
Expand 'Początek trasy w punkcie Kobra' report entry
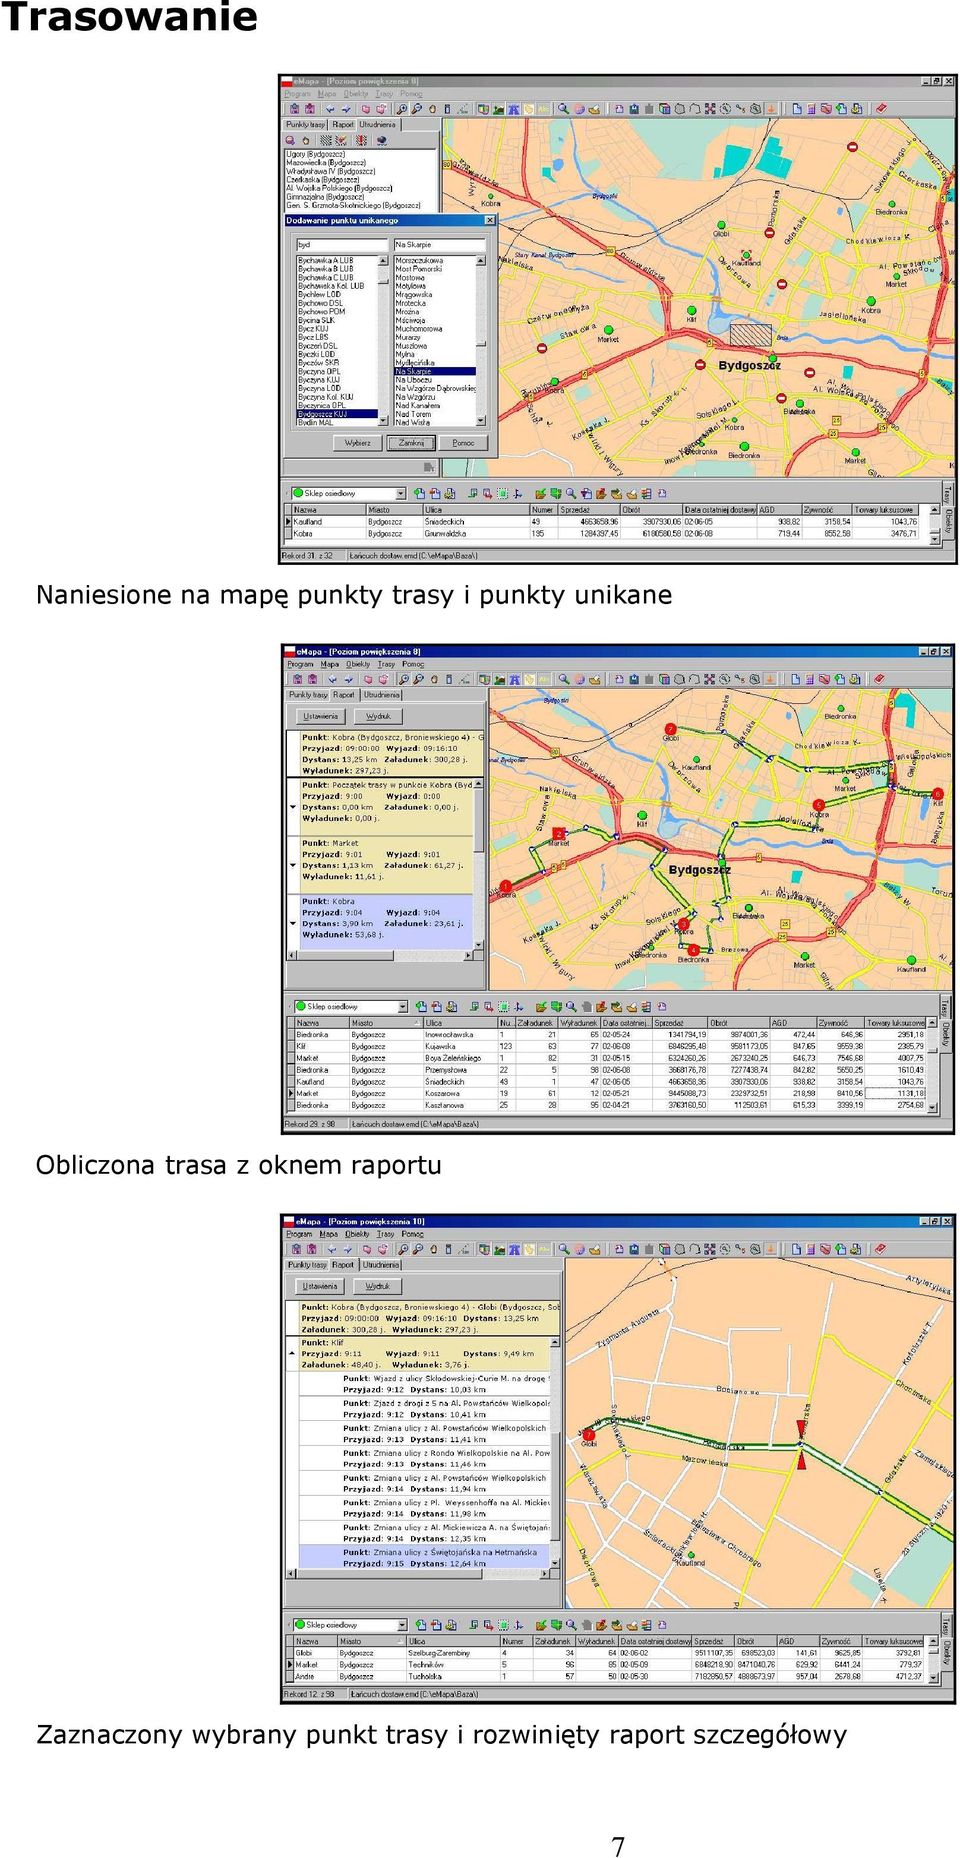click(293, 807)
